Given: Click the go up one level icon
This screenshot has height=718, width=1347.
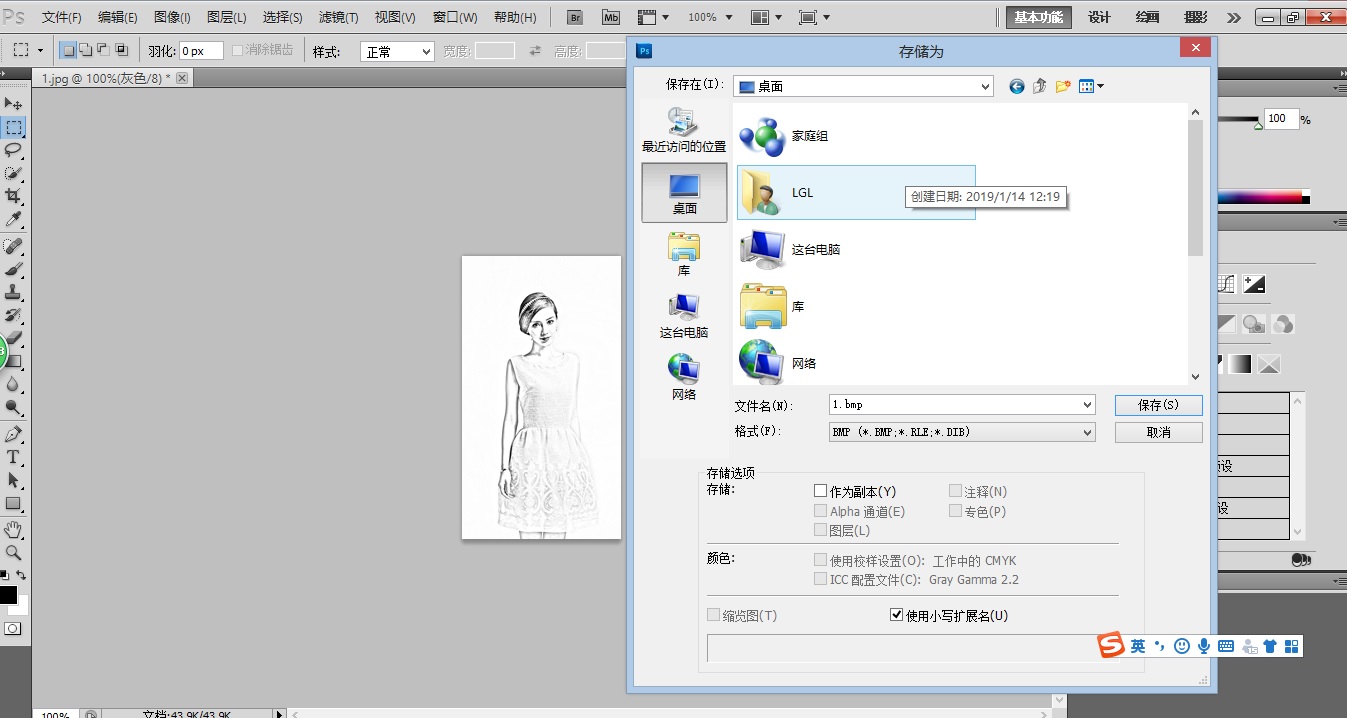Looking at the screenshot, I should 1040,87.
